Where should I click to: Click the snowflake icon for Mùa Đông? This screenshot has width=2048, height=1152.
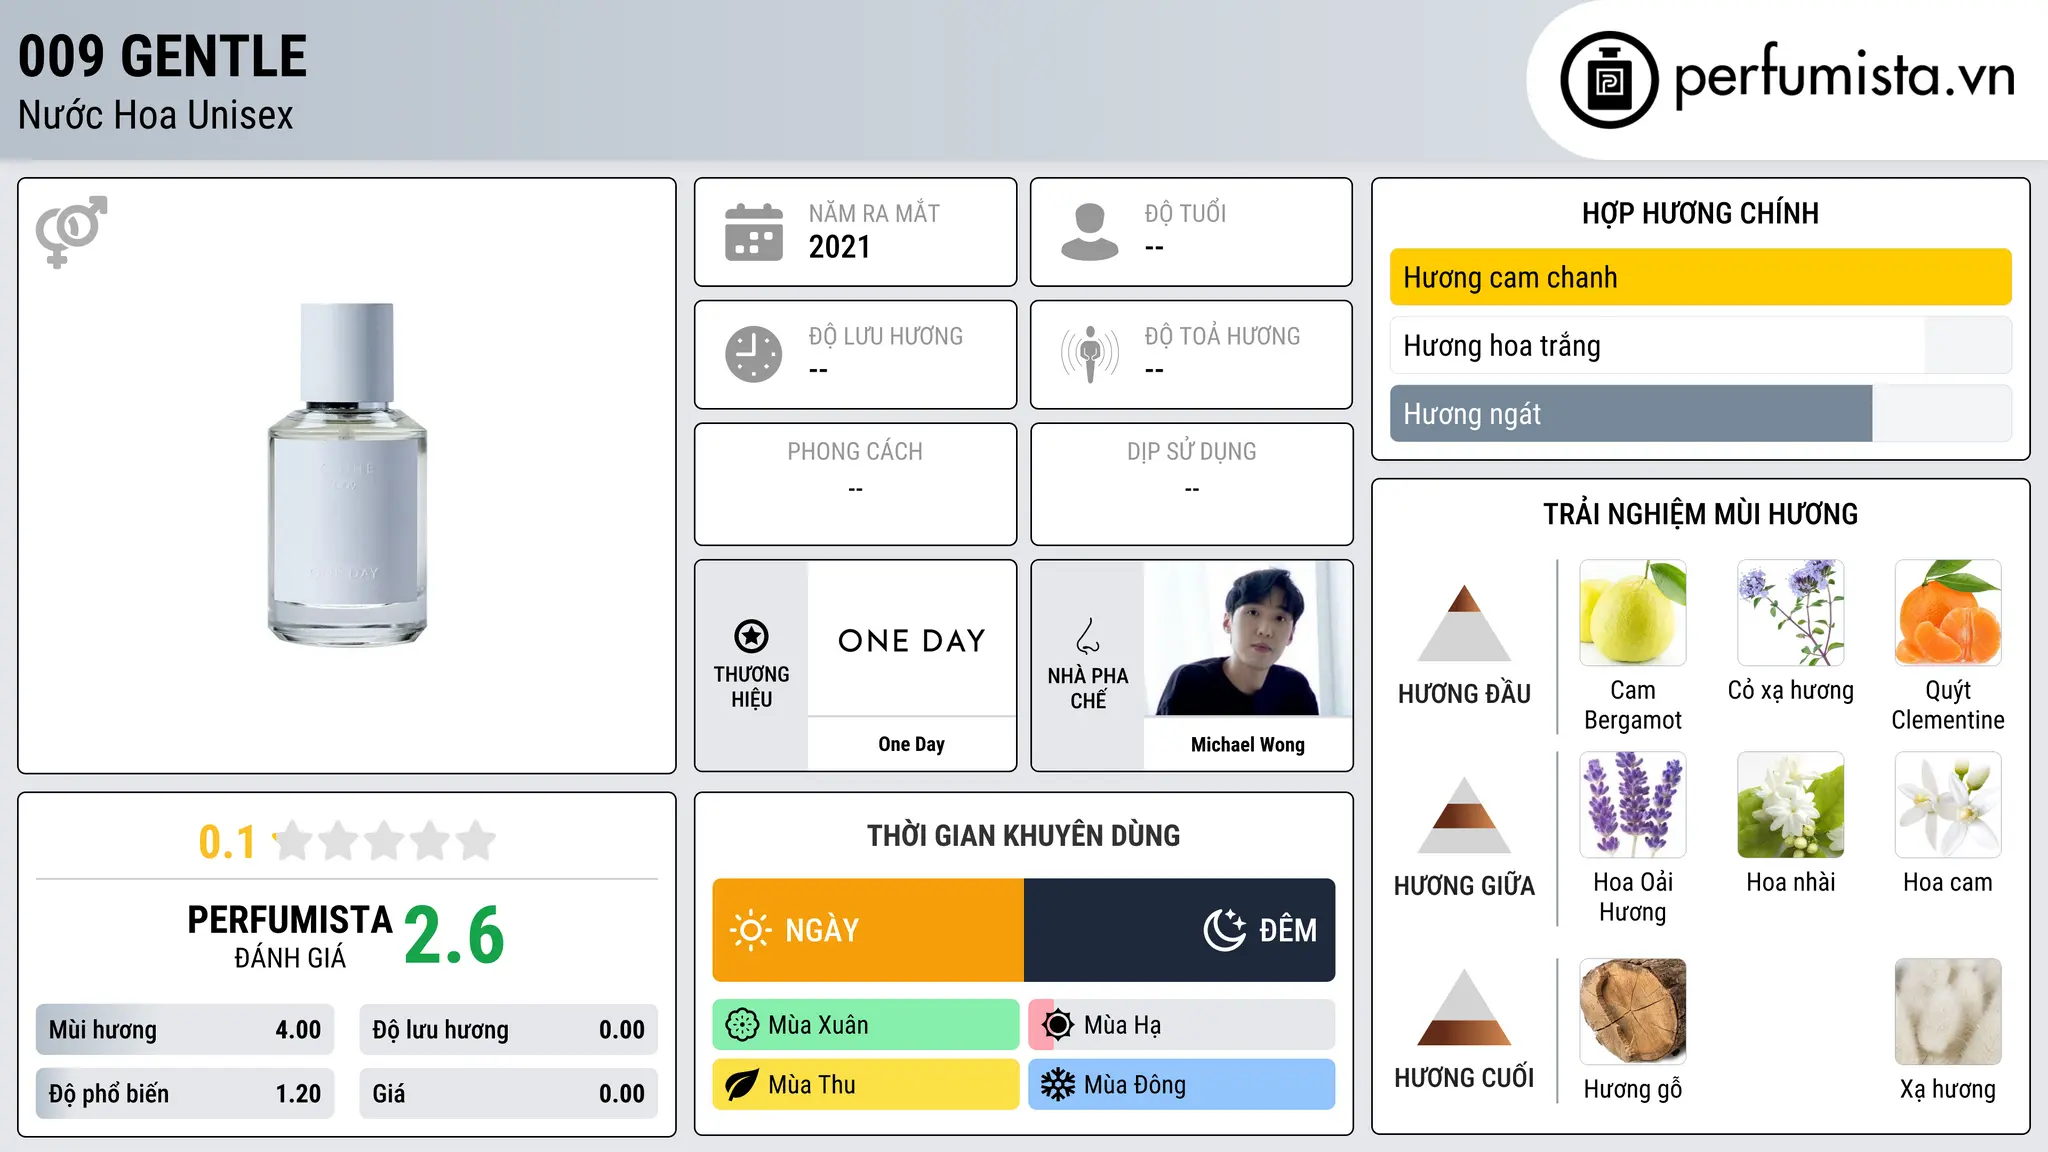(x=1058, y=1085)
